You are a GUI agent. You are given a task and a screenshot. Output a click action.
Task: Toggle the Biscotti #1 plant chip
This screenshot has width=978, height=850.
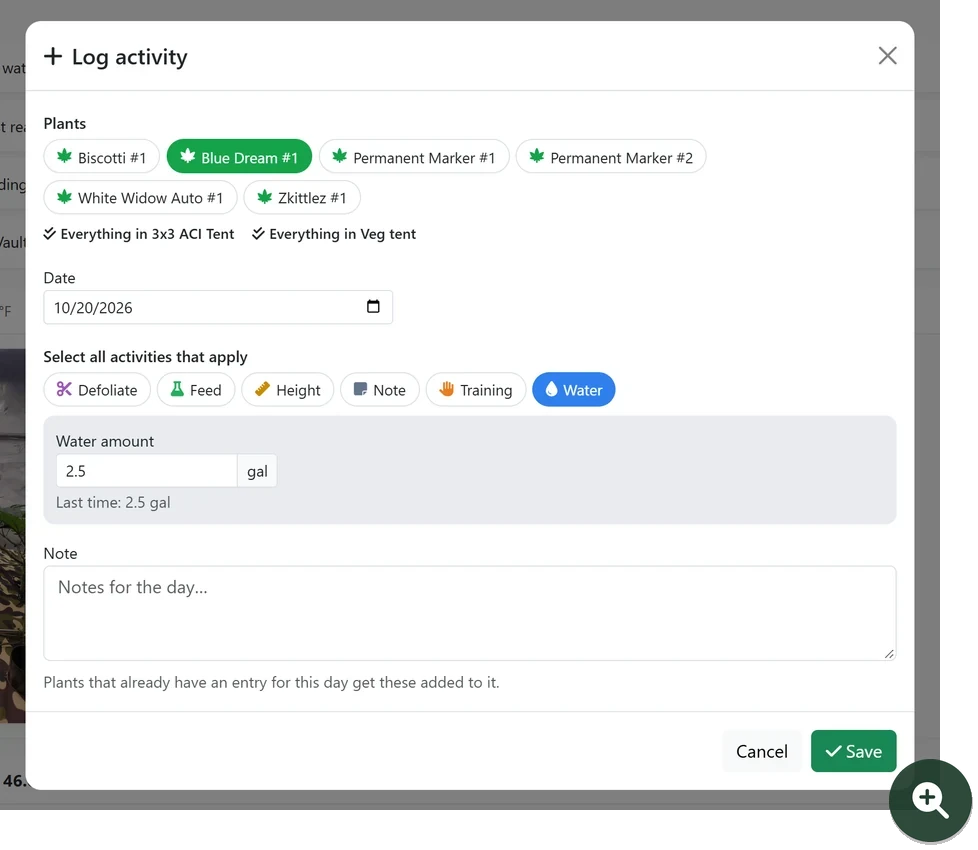102,157
